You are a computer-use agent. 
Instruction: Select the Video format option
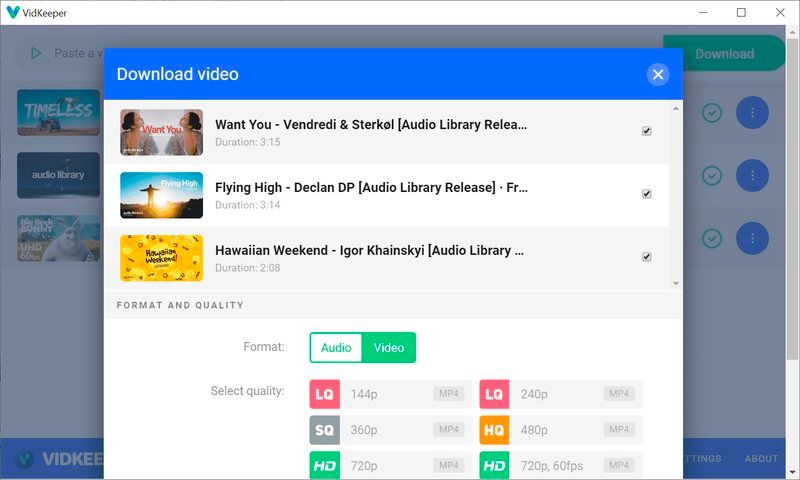(x=389, y=347)
